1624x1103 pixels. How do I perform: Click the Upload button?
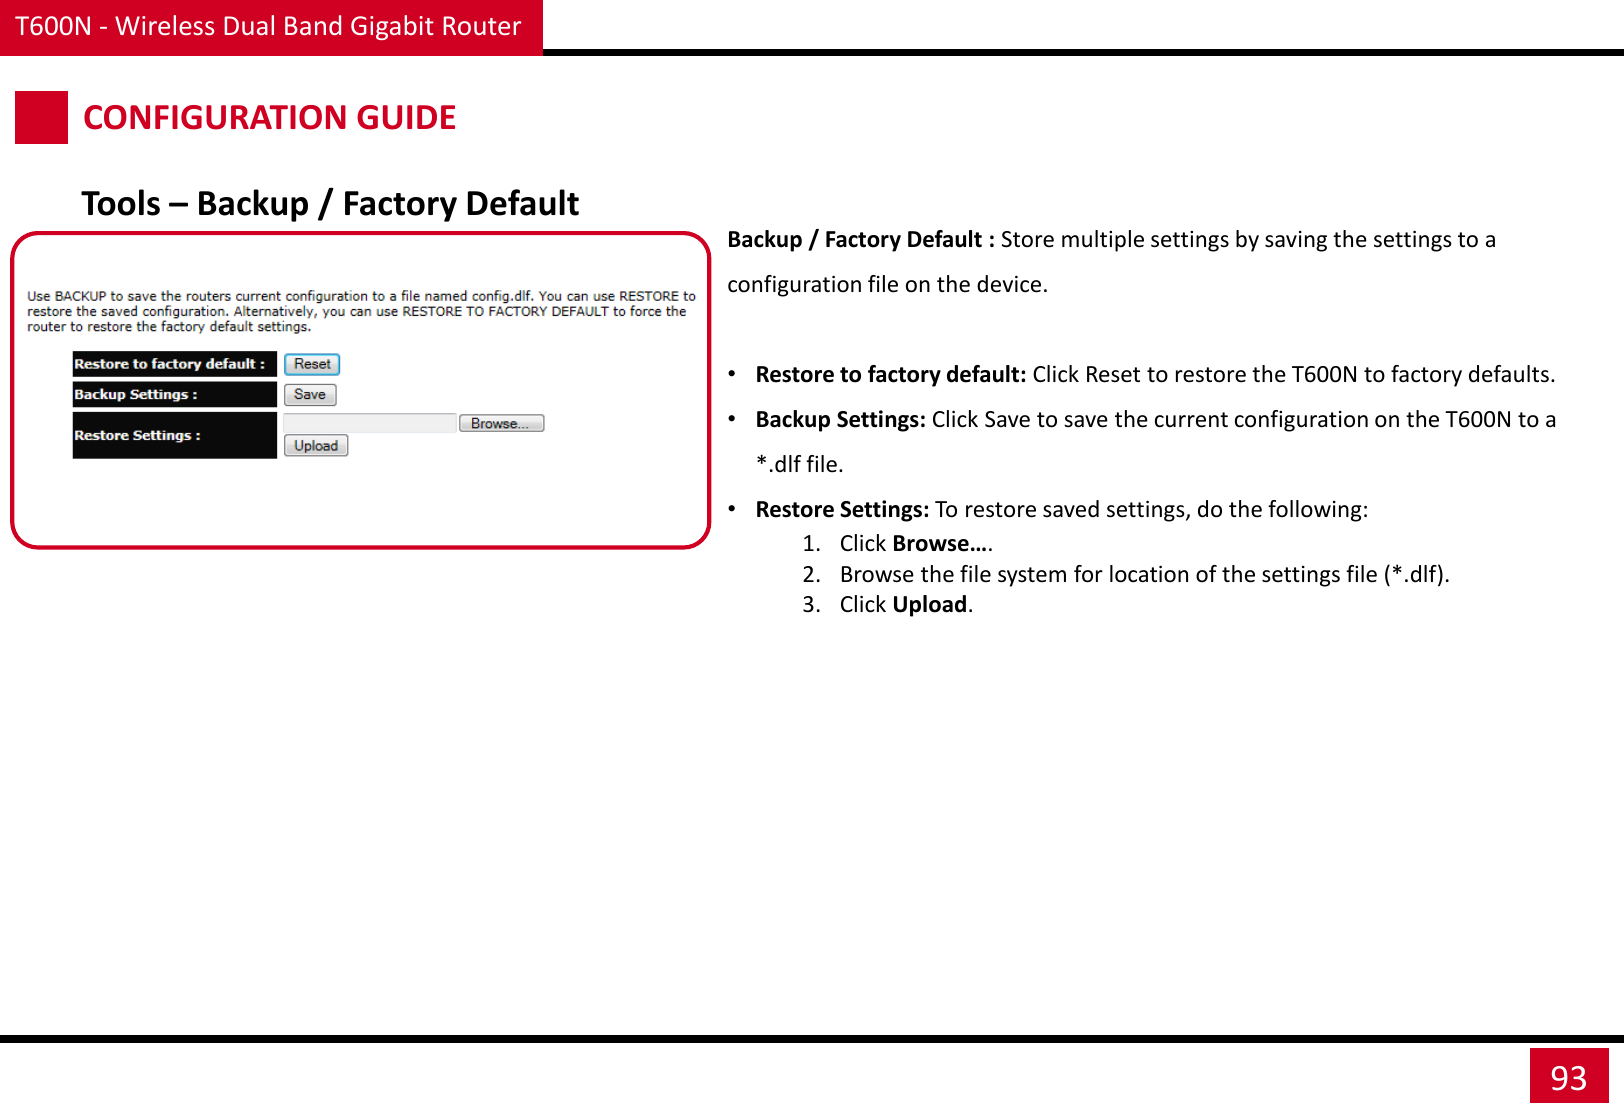coord(316,446)
